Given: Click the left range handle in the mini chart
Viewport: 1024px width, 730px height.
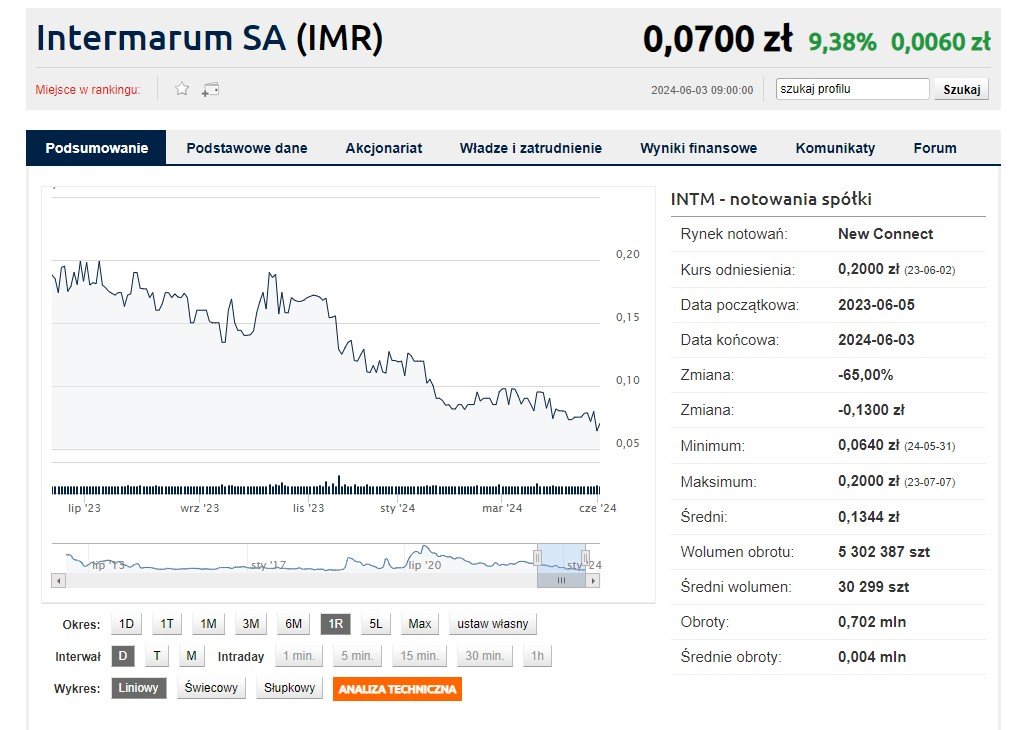Looking at the screenshot, I should point(538,557).
